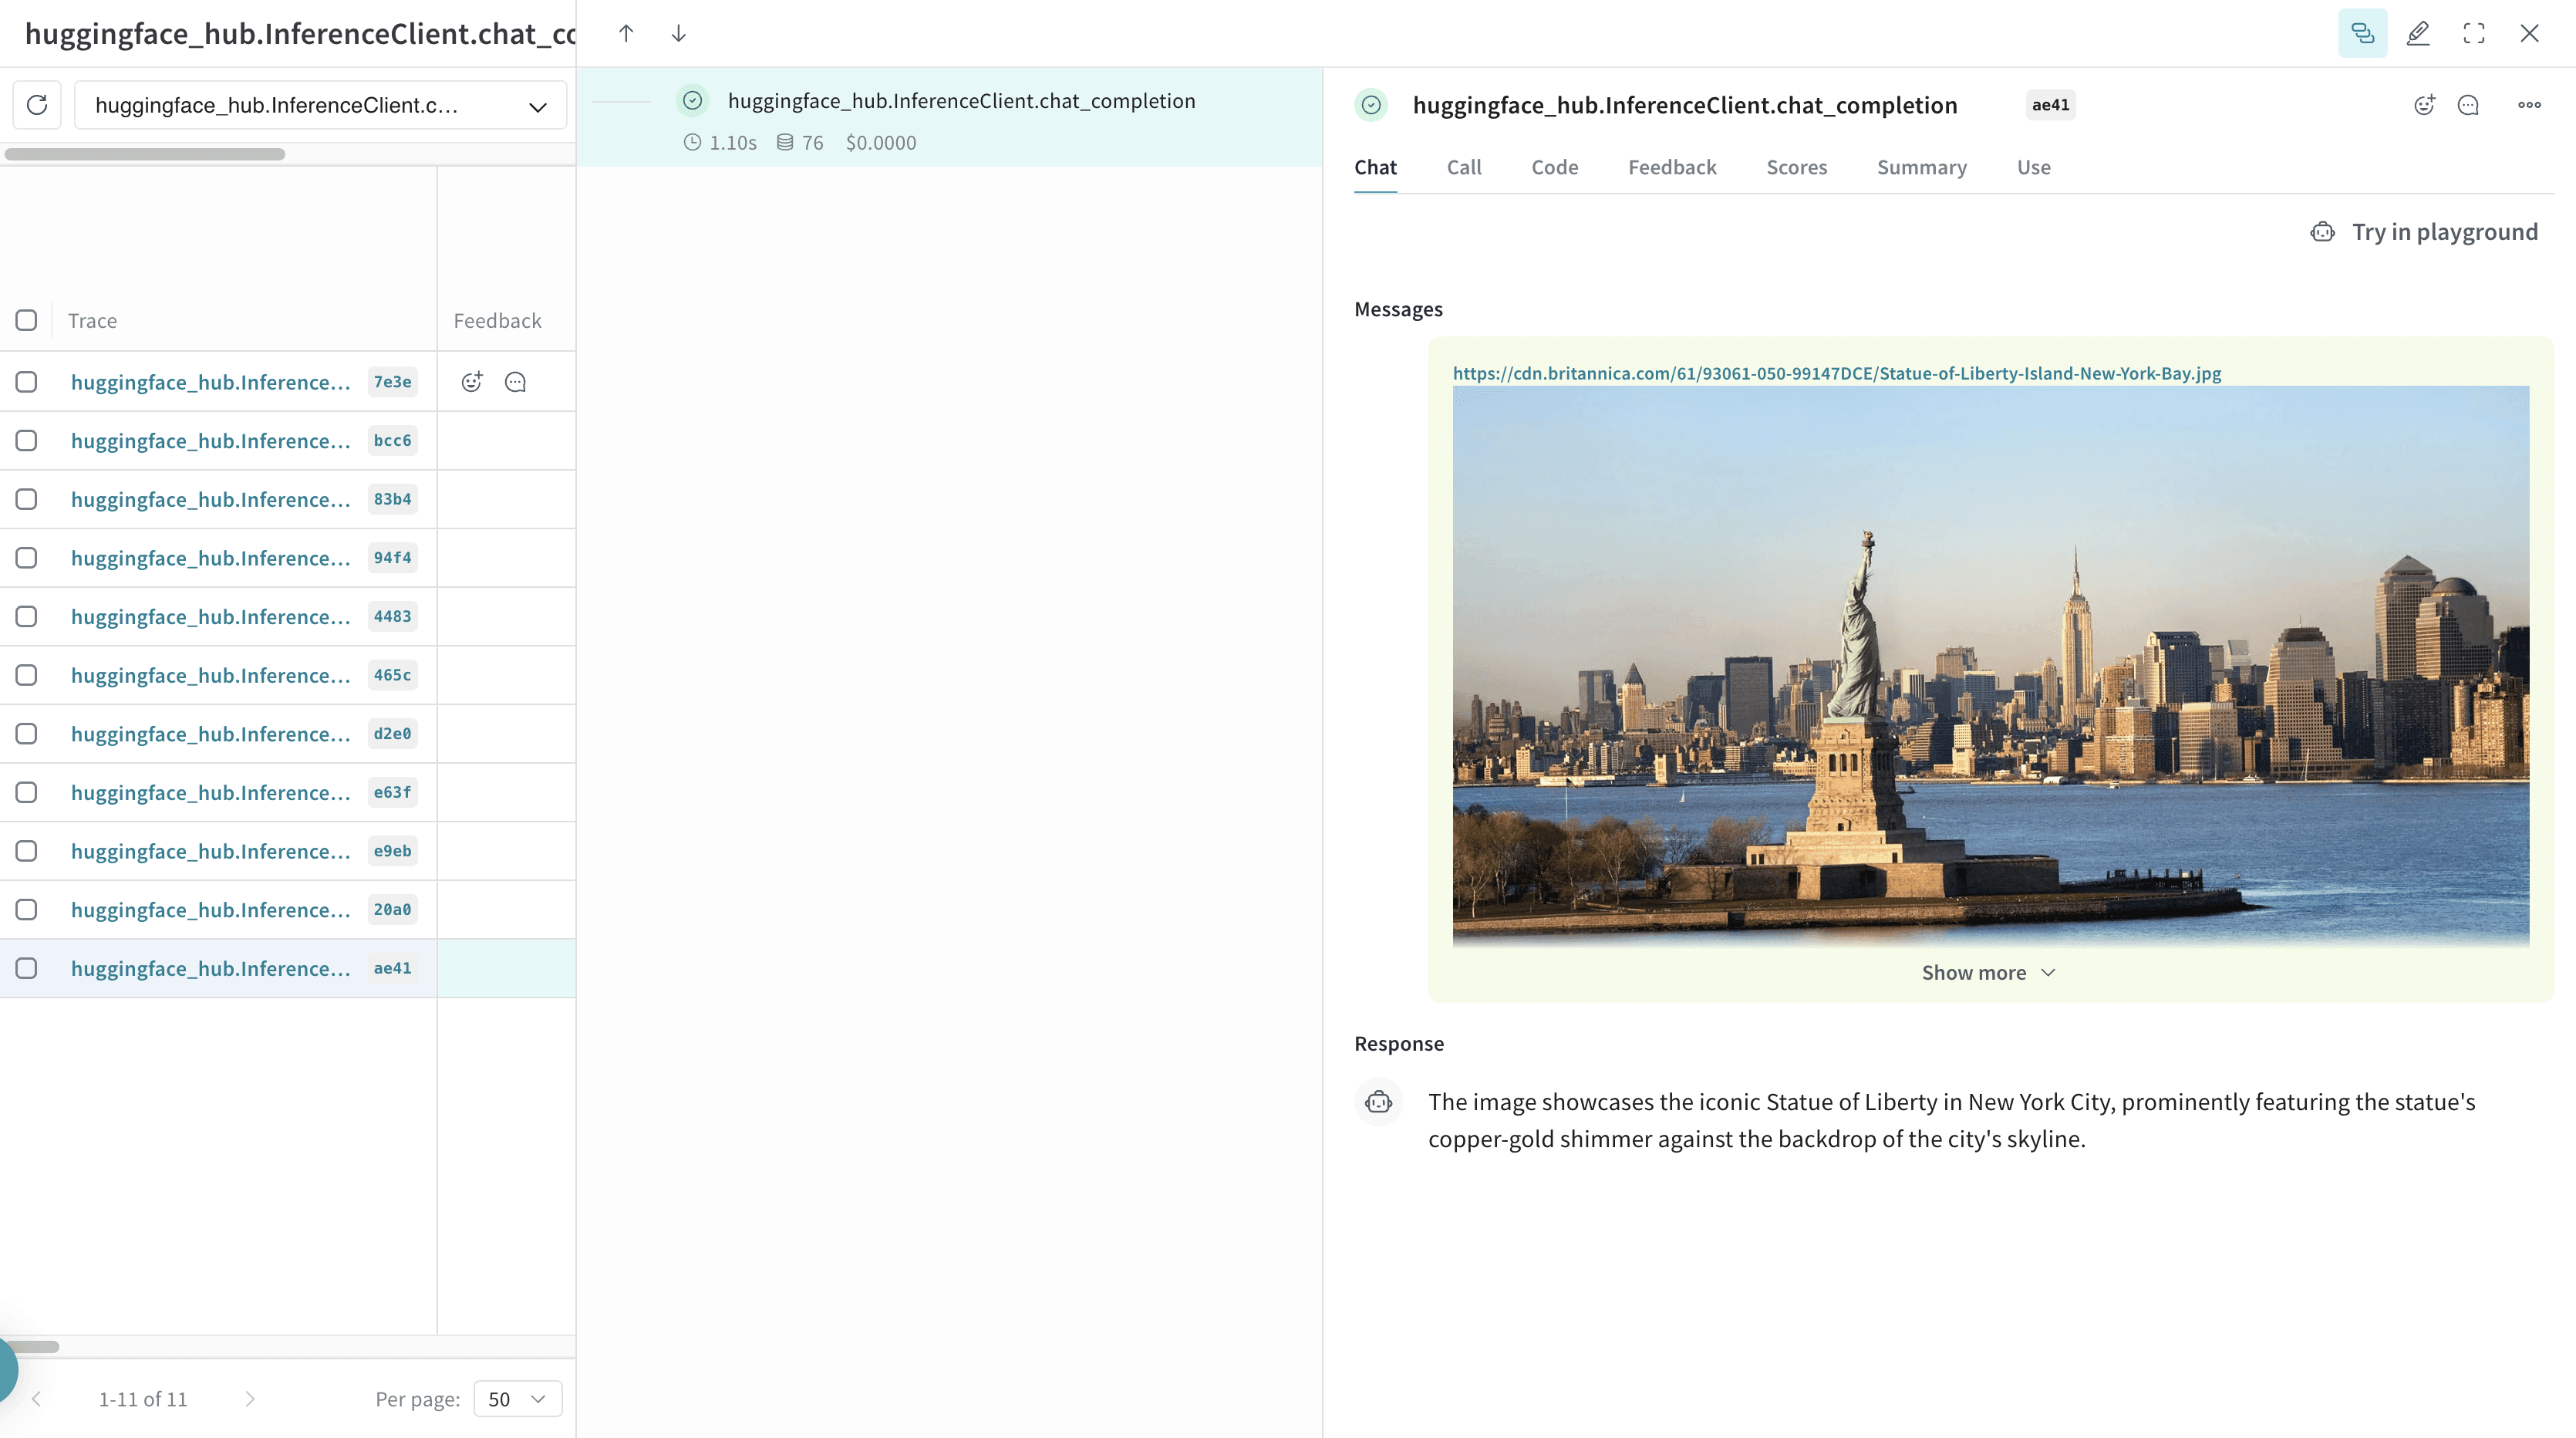The width and height of the screenshot is (2576, 1438).
Task: Enter fullscreen with the expand icon
Action: click(x=2474, y=33)
